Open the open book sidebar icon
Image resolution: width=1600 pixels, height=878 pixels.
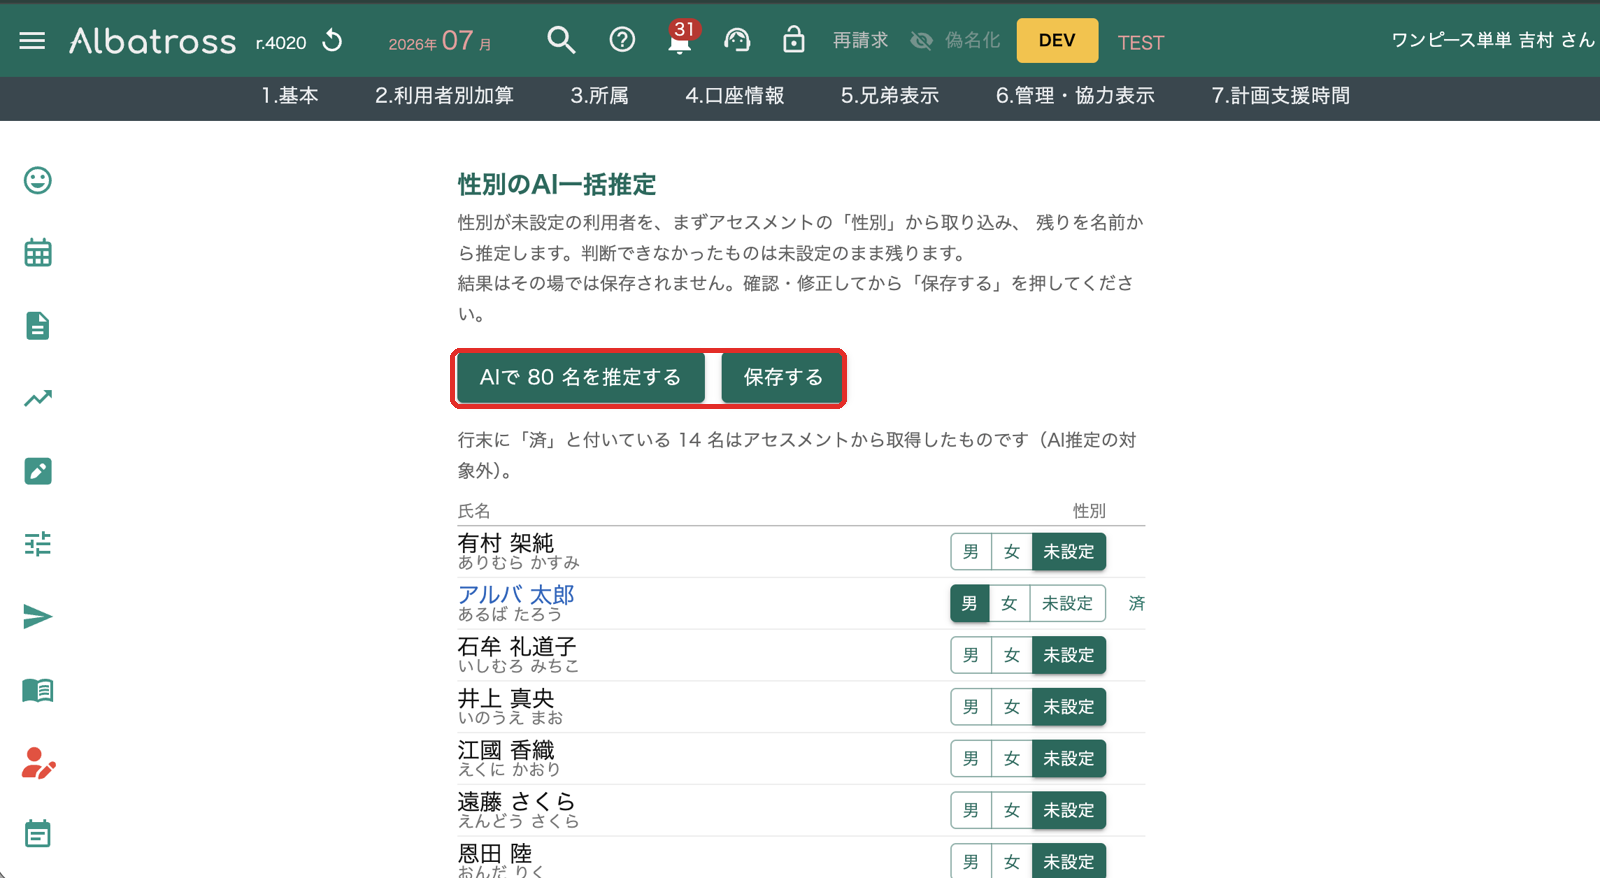point(38,690)
